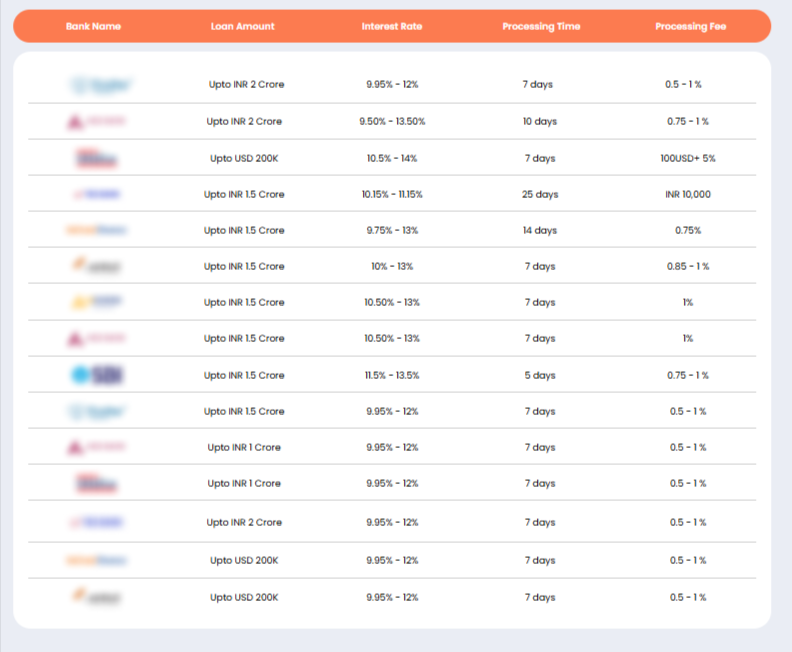
Task: Click Upto INR 1.5 Crore in the 10% - 13% row
Action: (244, 266)
